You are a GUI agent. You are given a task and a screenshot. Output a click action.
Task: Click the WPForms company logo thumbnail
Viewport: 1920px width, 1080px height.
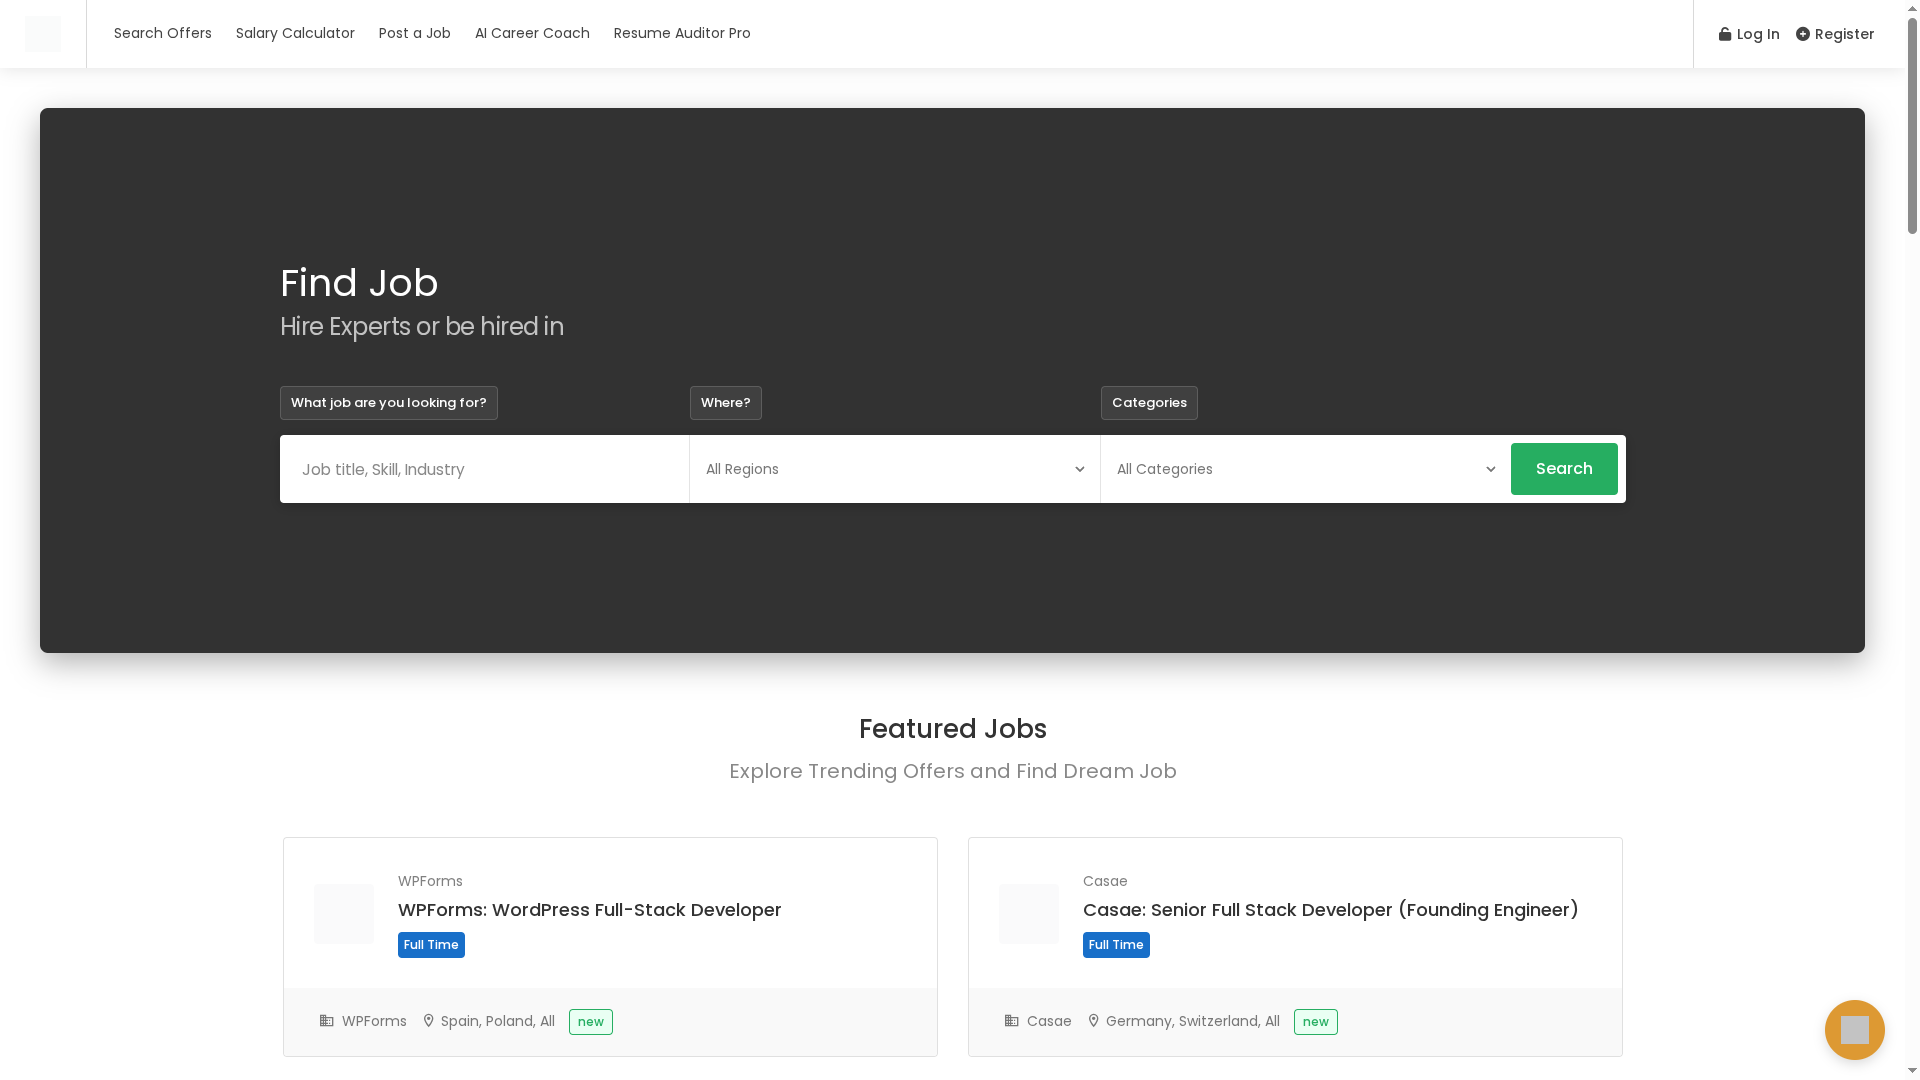(x=343, y=913)
